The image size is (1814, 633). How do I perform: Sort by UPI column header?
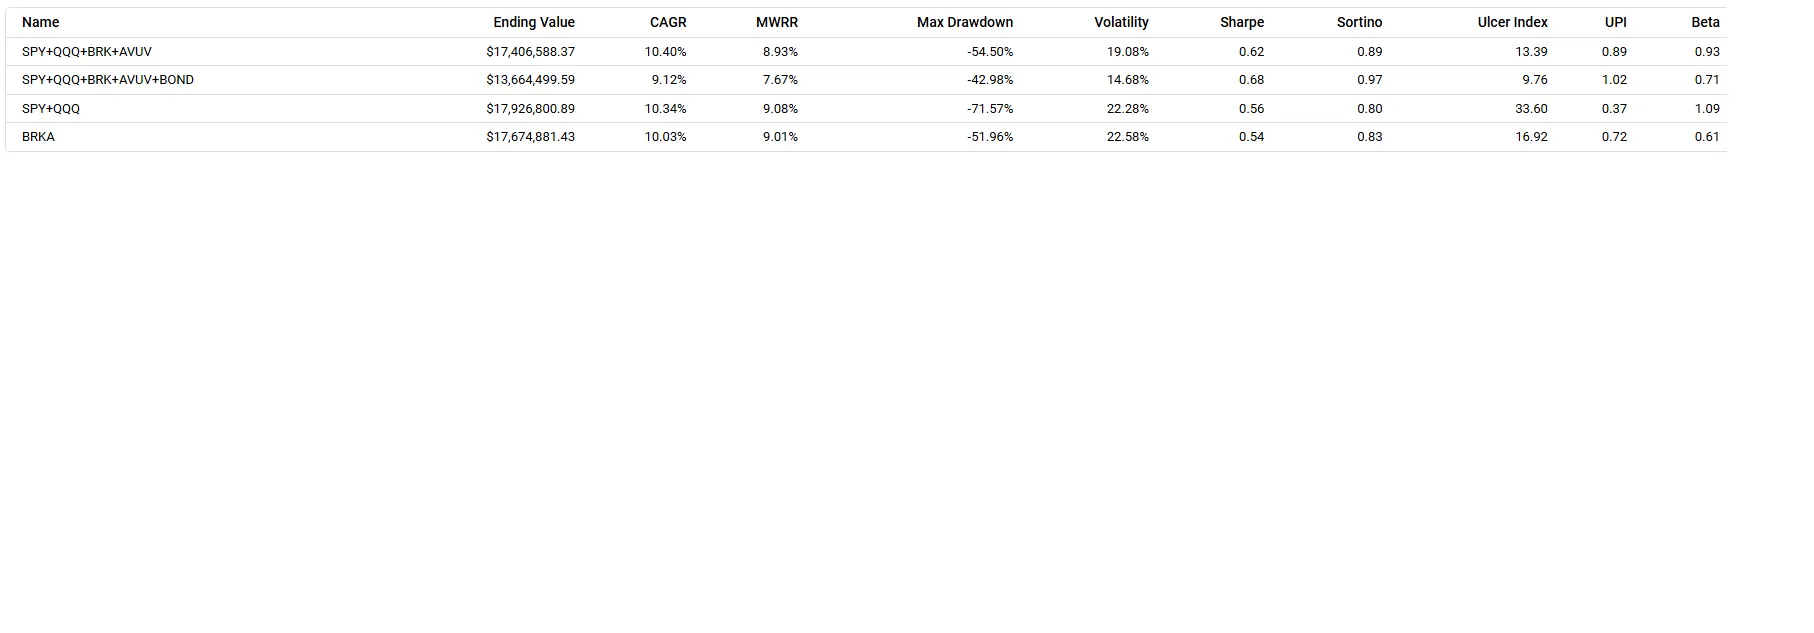tap(1616, 22)
